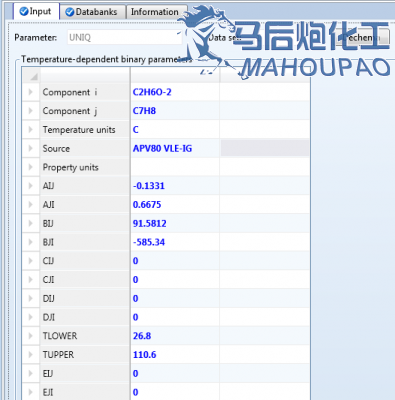Select the C7H8 component cell

coord(175,111)
